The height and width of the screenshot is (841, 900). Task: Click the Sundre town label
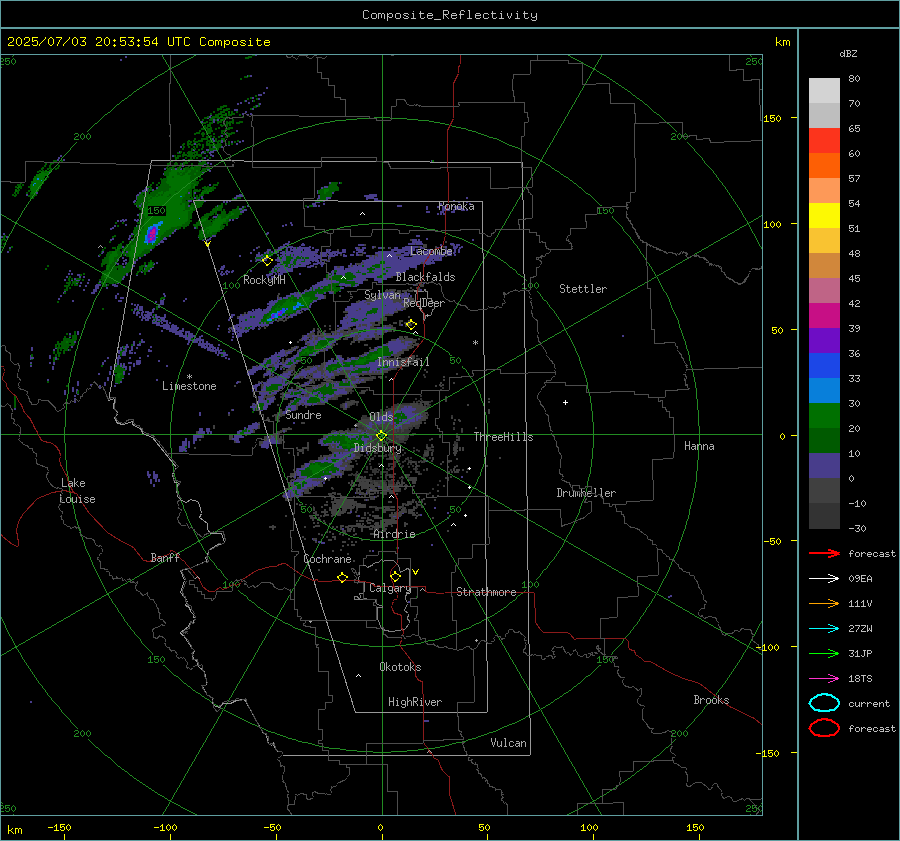pyautogui.click(x=303, y=414)
